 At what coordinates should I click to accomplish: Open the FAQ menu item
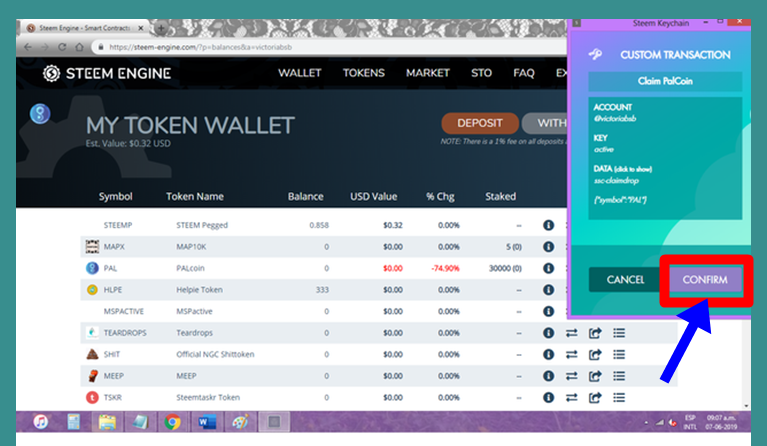point(523,73)
